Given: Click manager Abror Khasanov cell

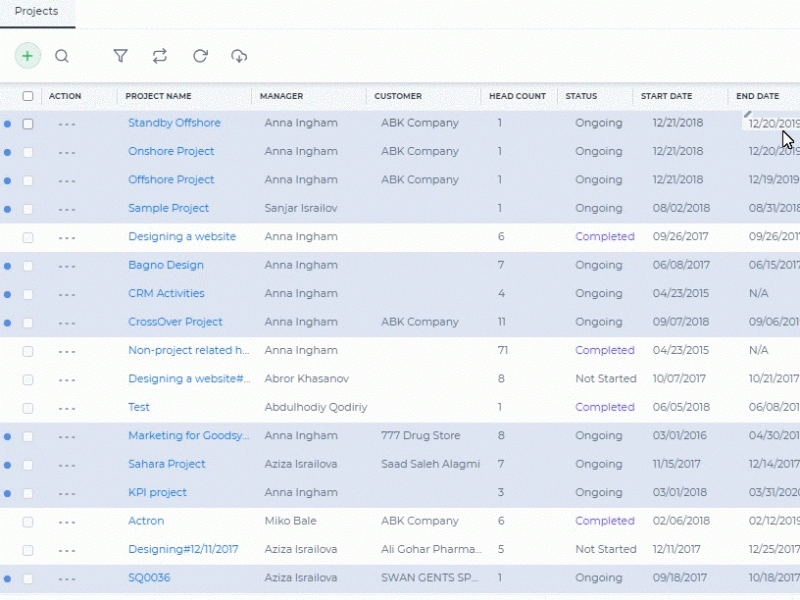Looking at the screenshot, I should [307, 379].
